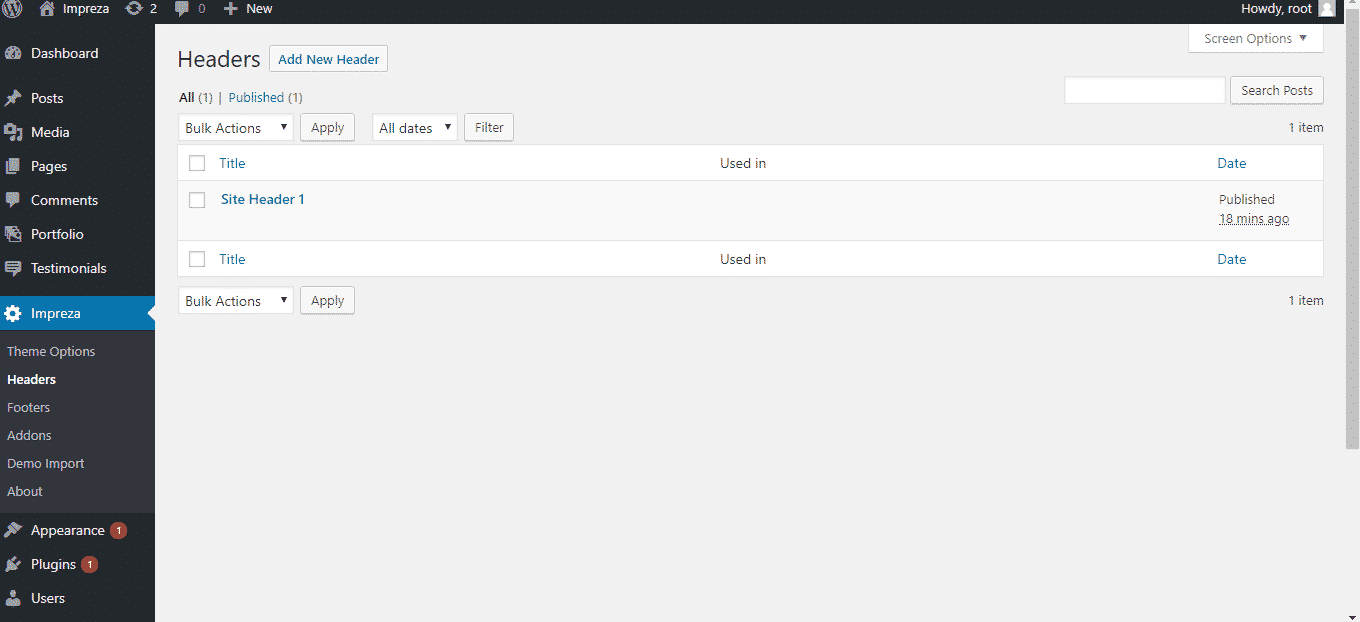Viewport: 1360px width, 622px height.
Task: Sort by Date in top header row
Action: tap(1232, 163)
